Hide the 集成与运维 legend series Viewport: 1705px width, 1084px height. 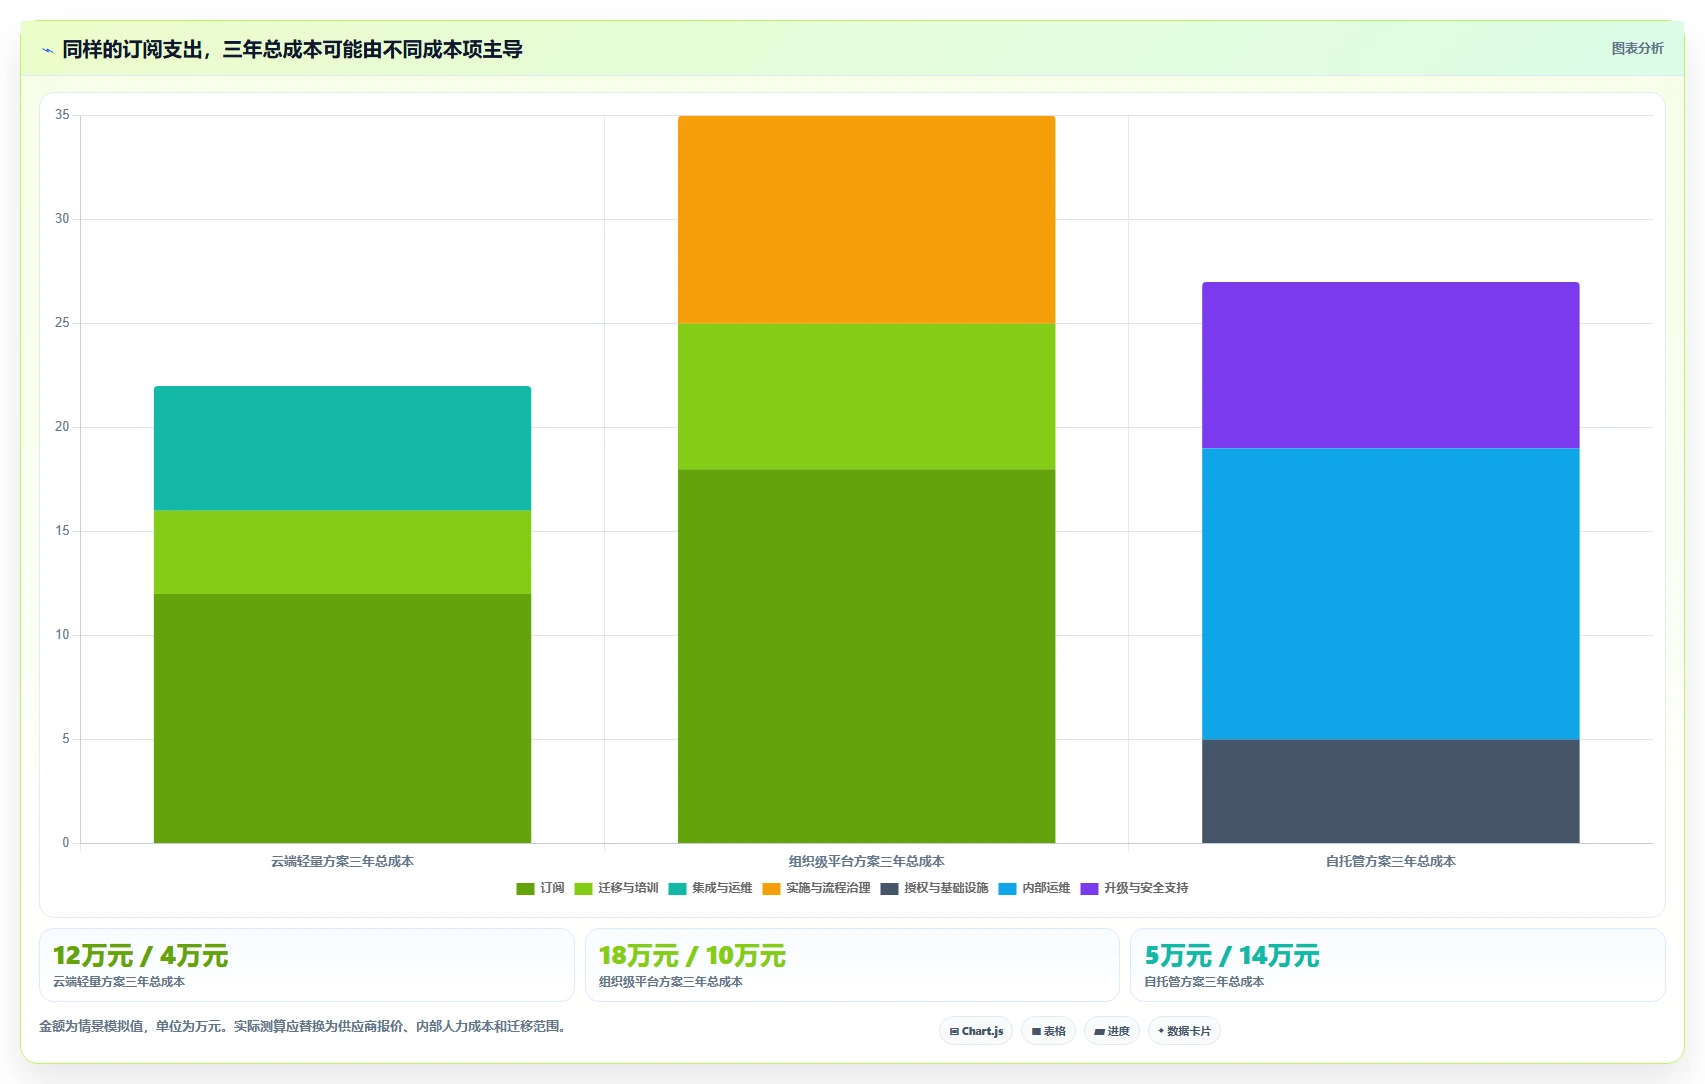click(710, 888)
